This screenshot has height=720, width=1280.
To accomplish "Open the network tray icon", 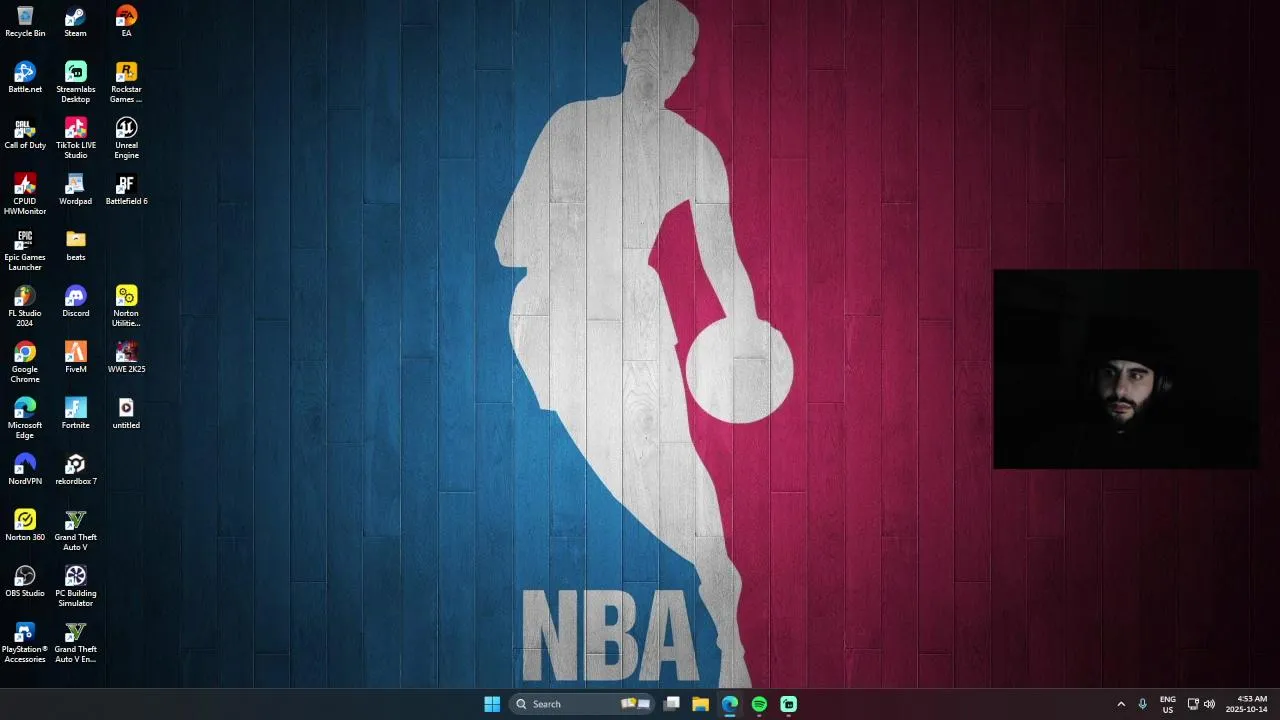I will [1193, 704].
